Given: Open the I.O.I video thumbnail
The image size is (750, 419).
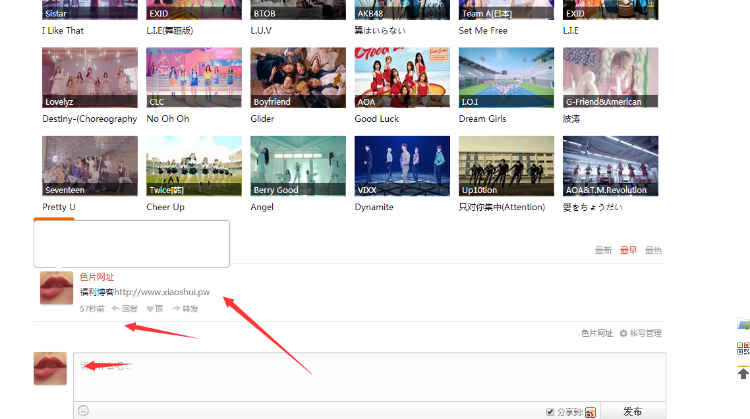Looking at the screenshot, I should pyautogui.click(x=507, y=77).
